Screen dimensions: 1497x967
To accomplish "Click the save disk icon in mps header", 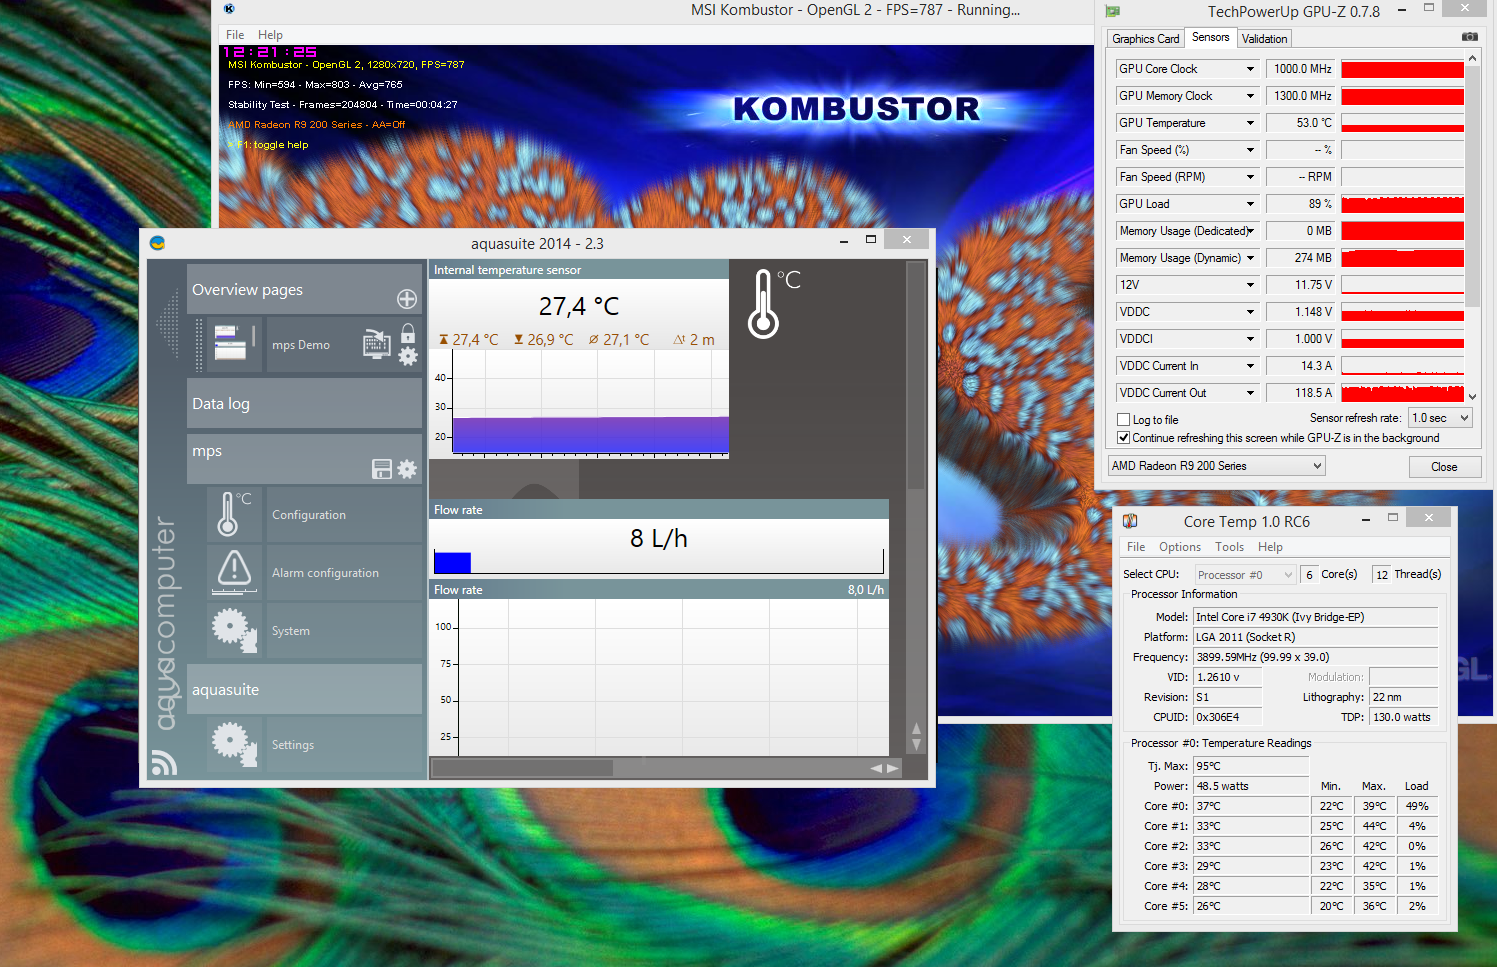I will [x=381, y=469].
